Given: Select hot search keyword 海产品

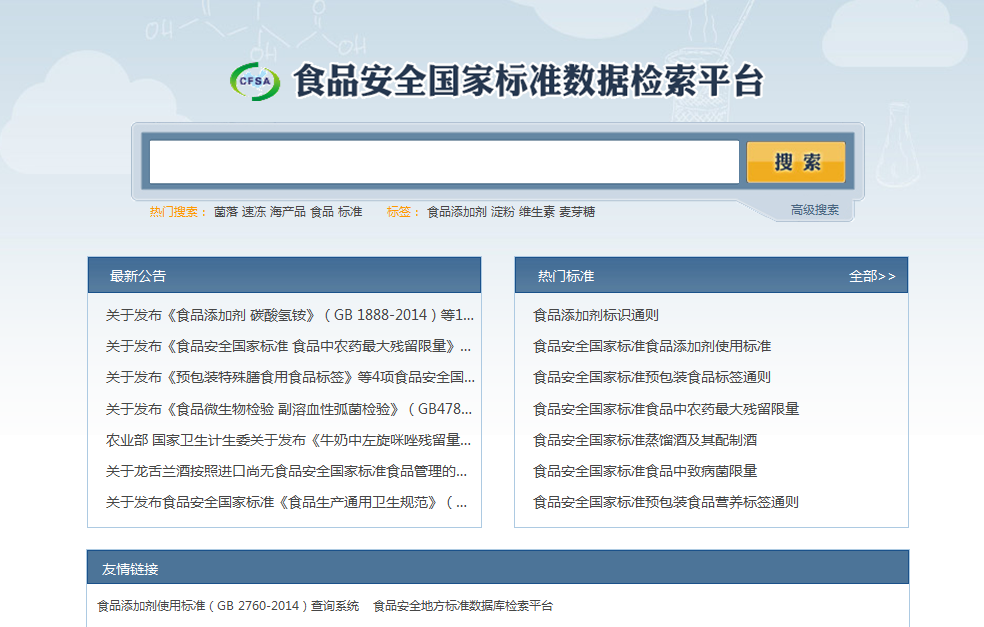Looking at the screenshot, I should [x=287, y=212].
